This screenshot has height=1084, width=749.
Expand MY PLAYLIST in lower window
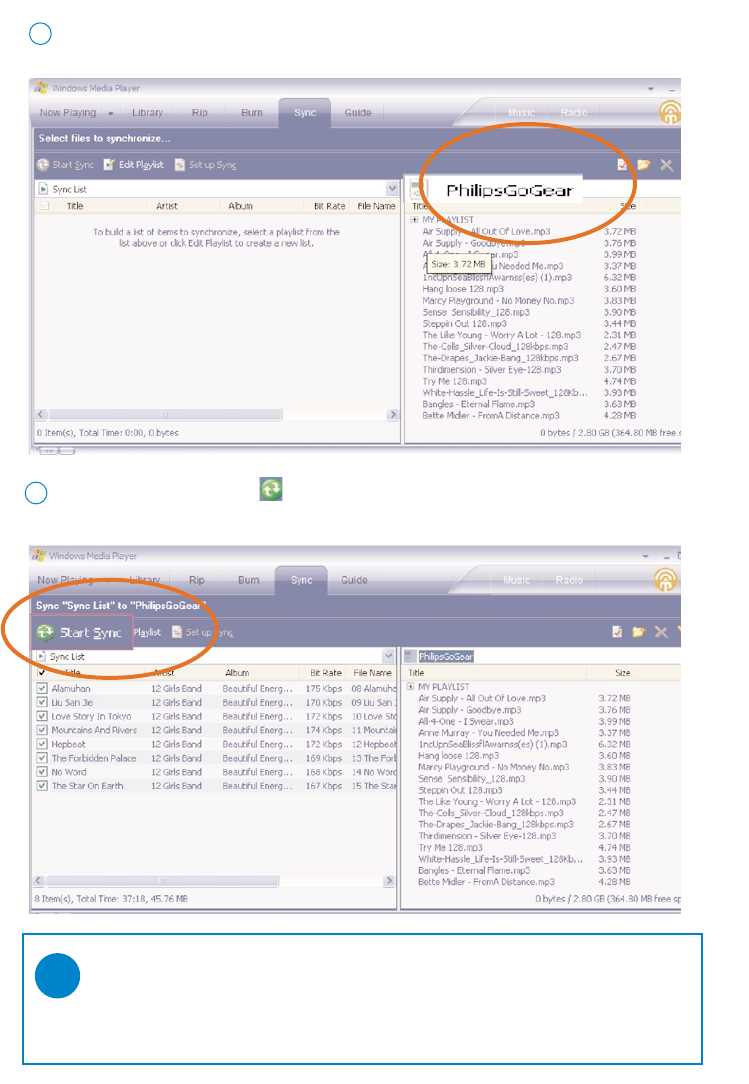click(x=410, y=686)
